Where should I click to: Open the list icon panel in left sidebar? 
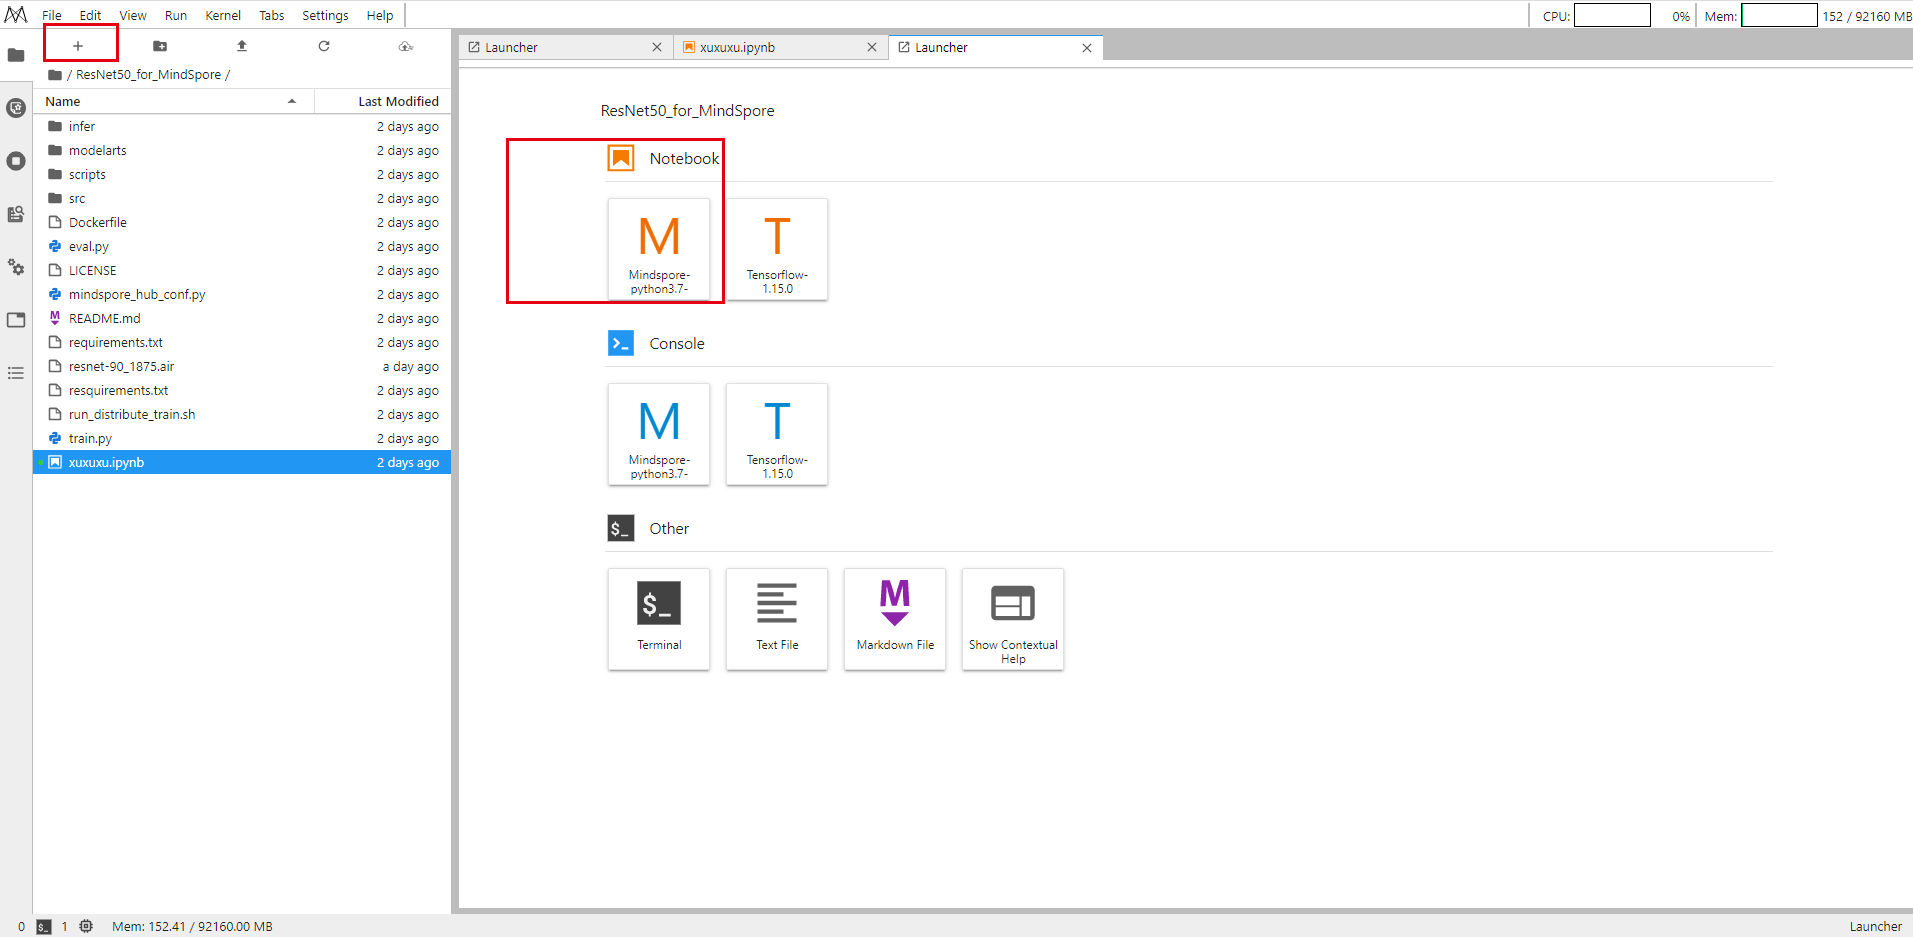click(x=16, y=373)
